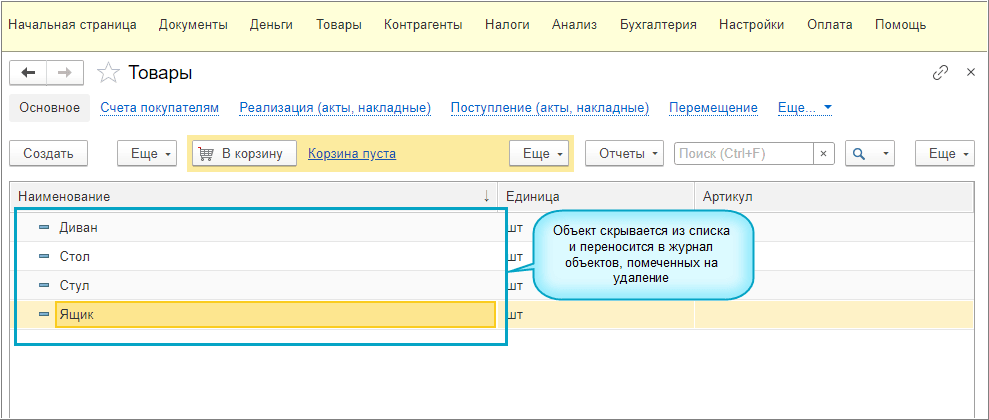The width and height of the screenshot is (989, 420).
Task: Open Корзина пуста link
Action: (x=352, y=154)
